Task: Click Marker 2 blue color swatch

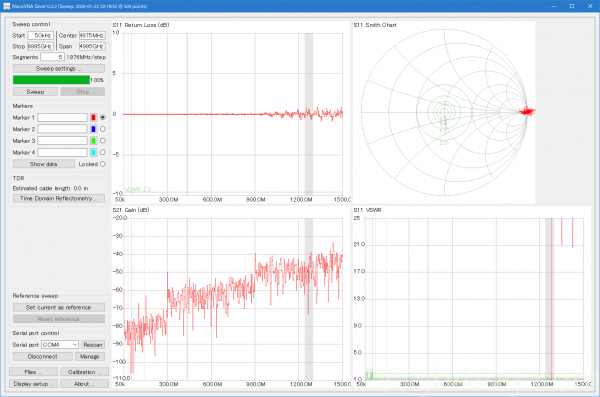Action: (93, 129)
